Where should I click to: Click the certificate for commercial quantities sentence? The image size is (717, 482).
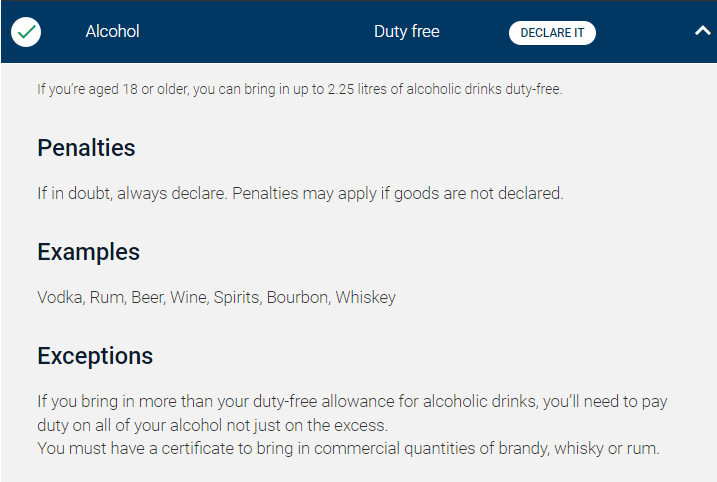click(348, 448)
